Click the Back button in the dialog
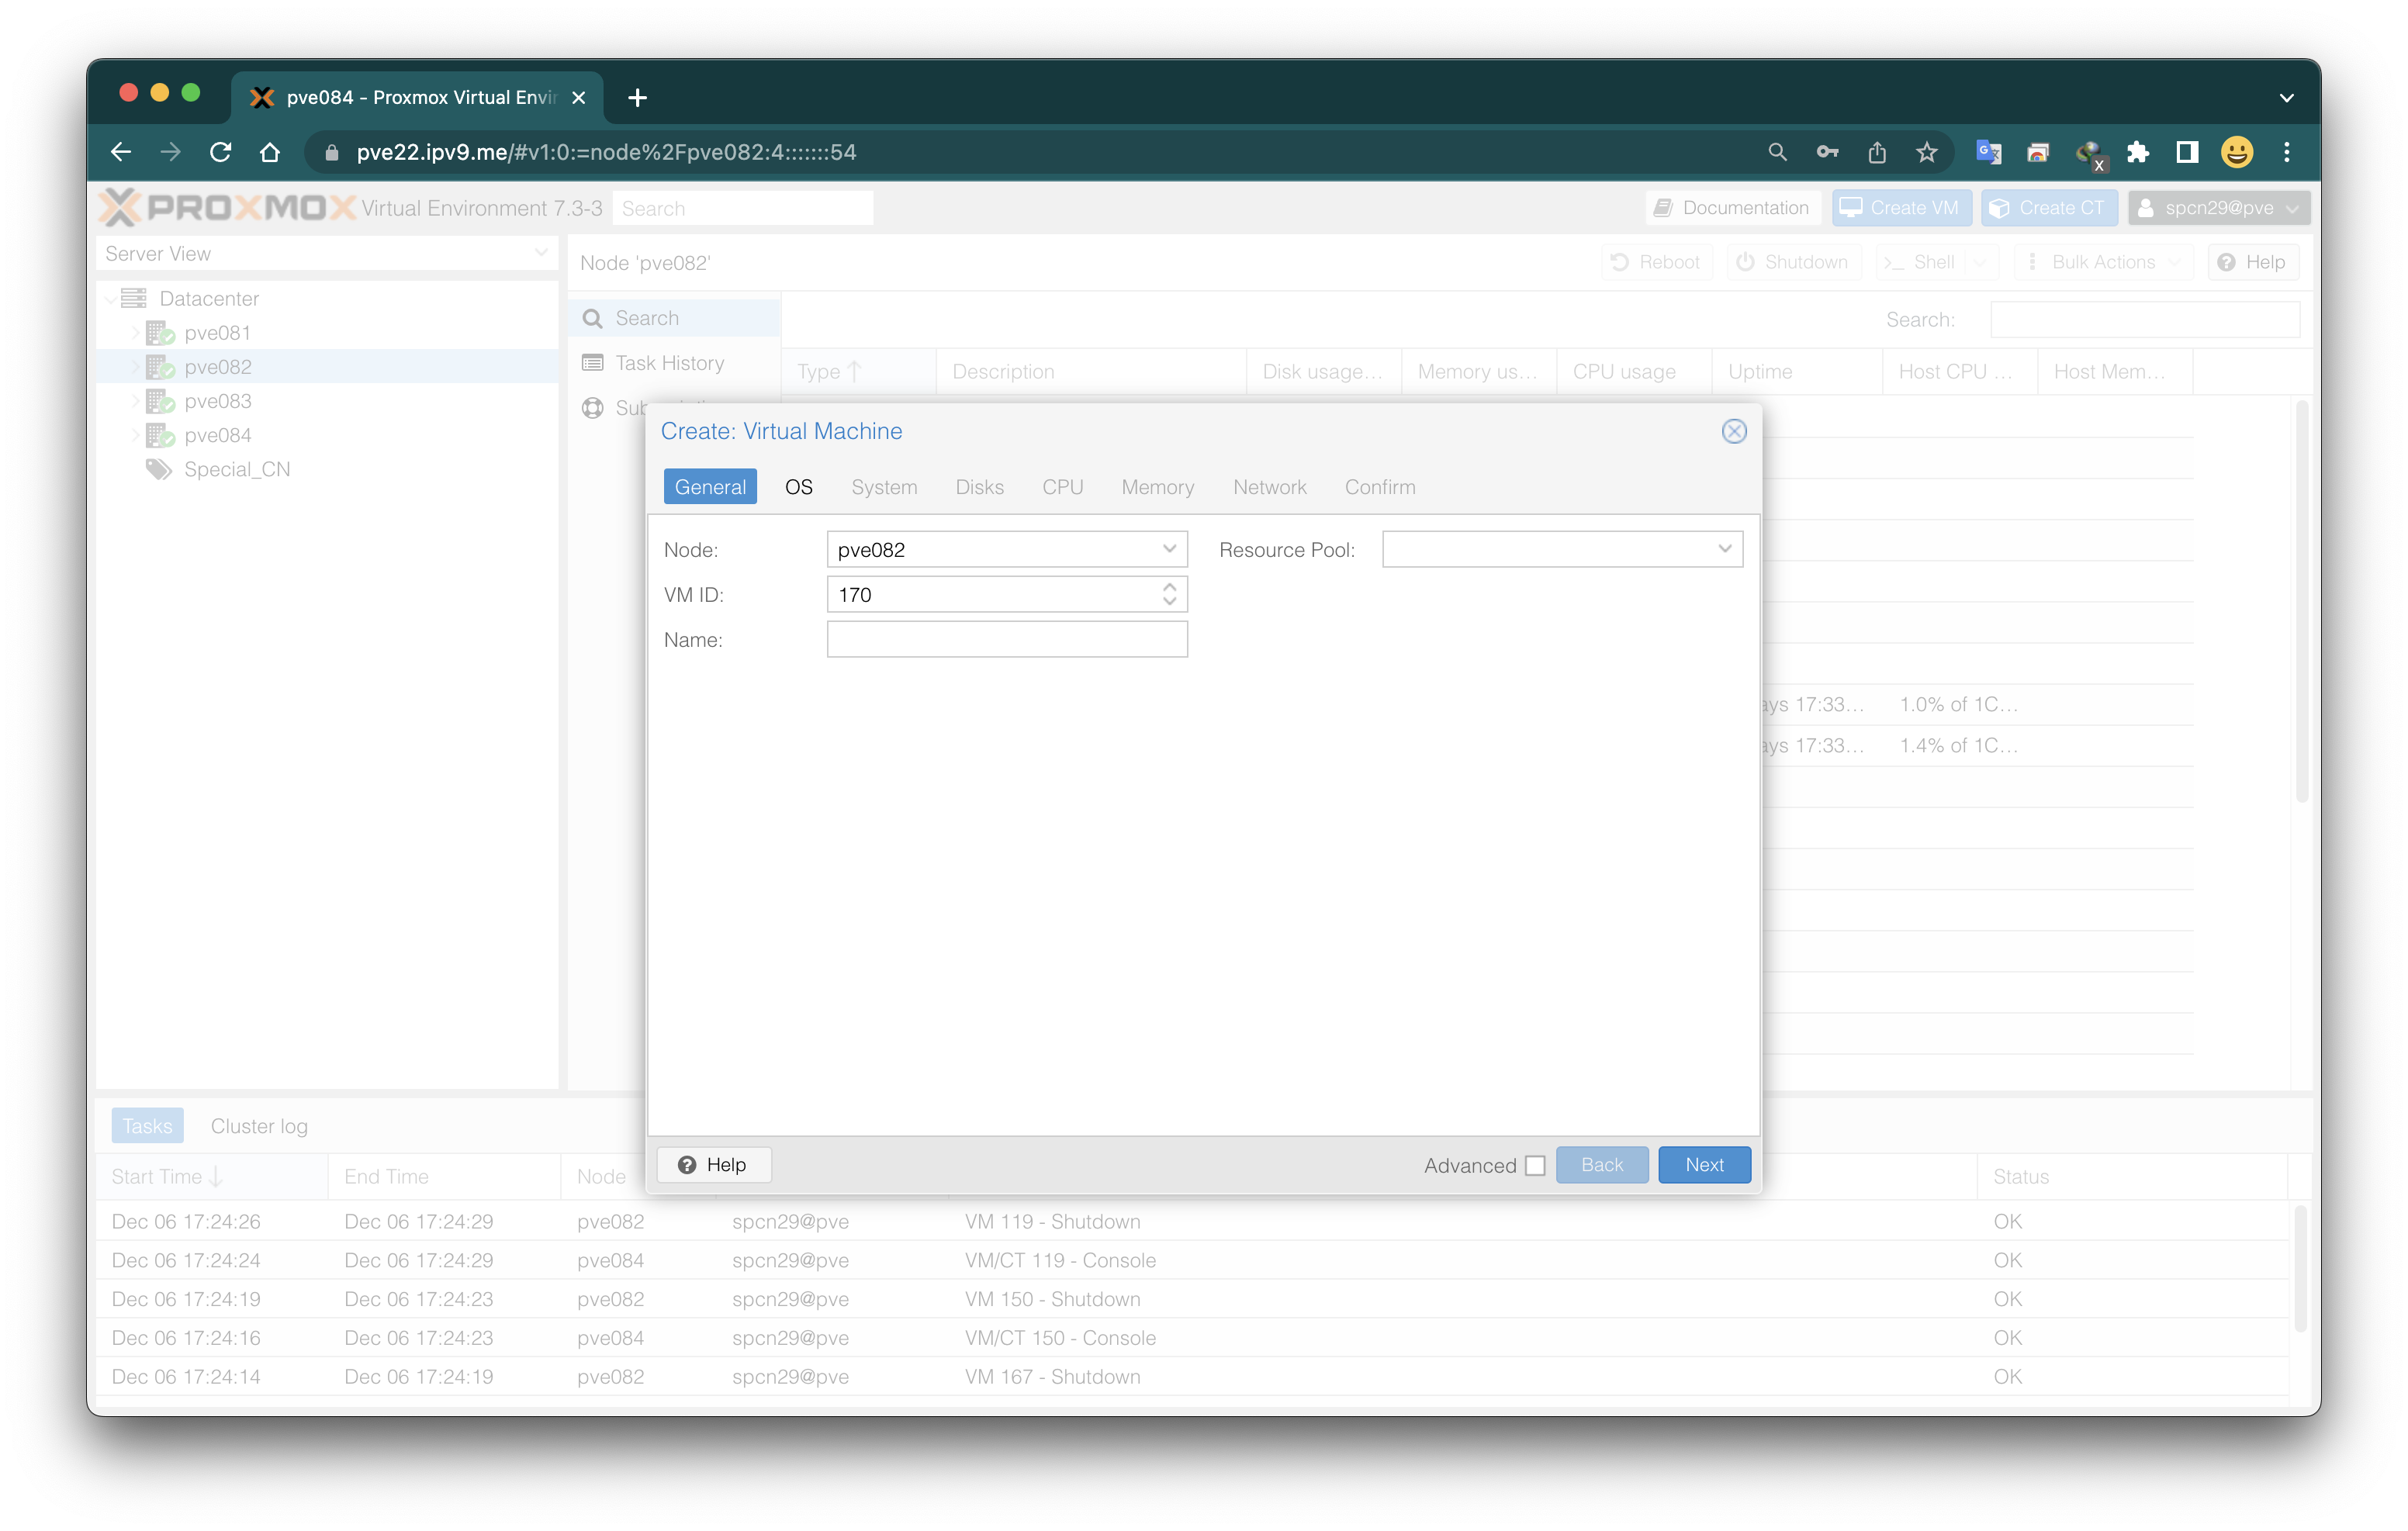 point(1601,1164)
